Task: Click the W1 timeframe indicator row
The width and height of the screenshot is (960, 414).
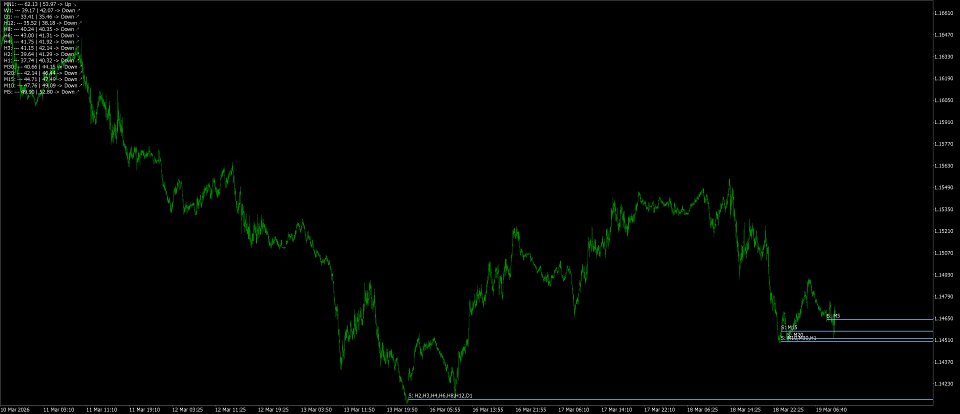Action: (42, 10)
